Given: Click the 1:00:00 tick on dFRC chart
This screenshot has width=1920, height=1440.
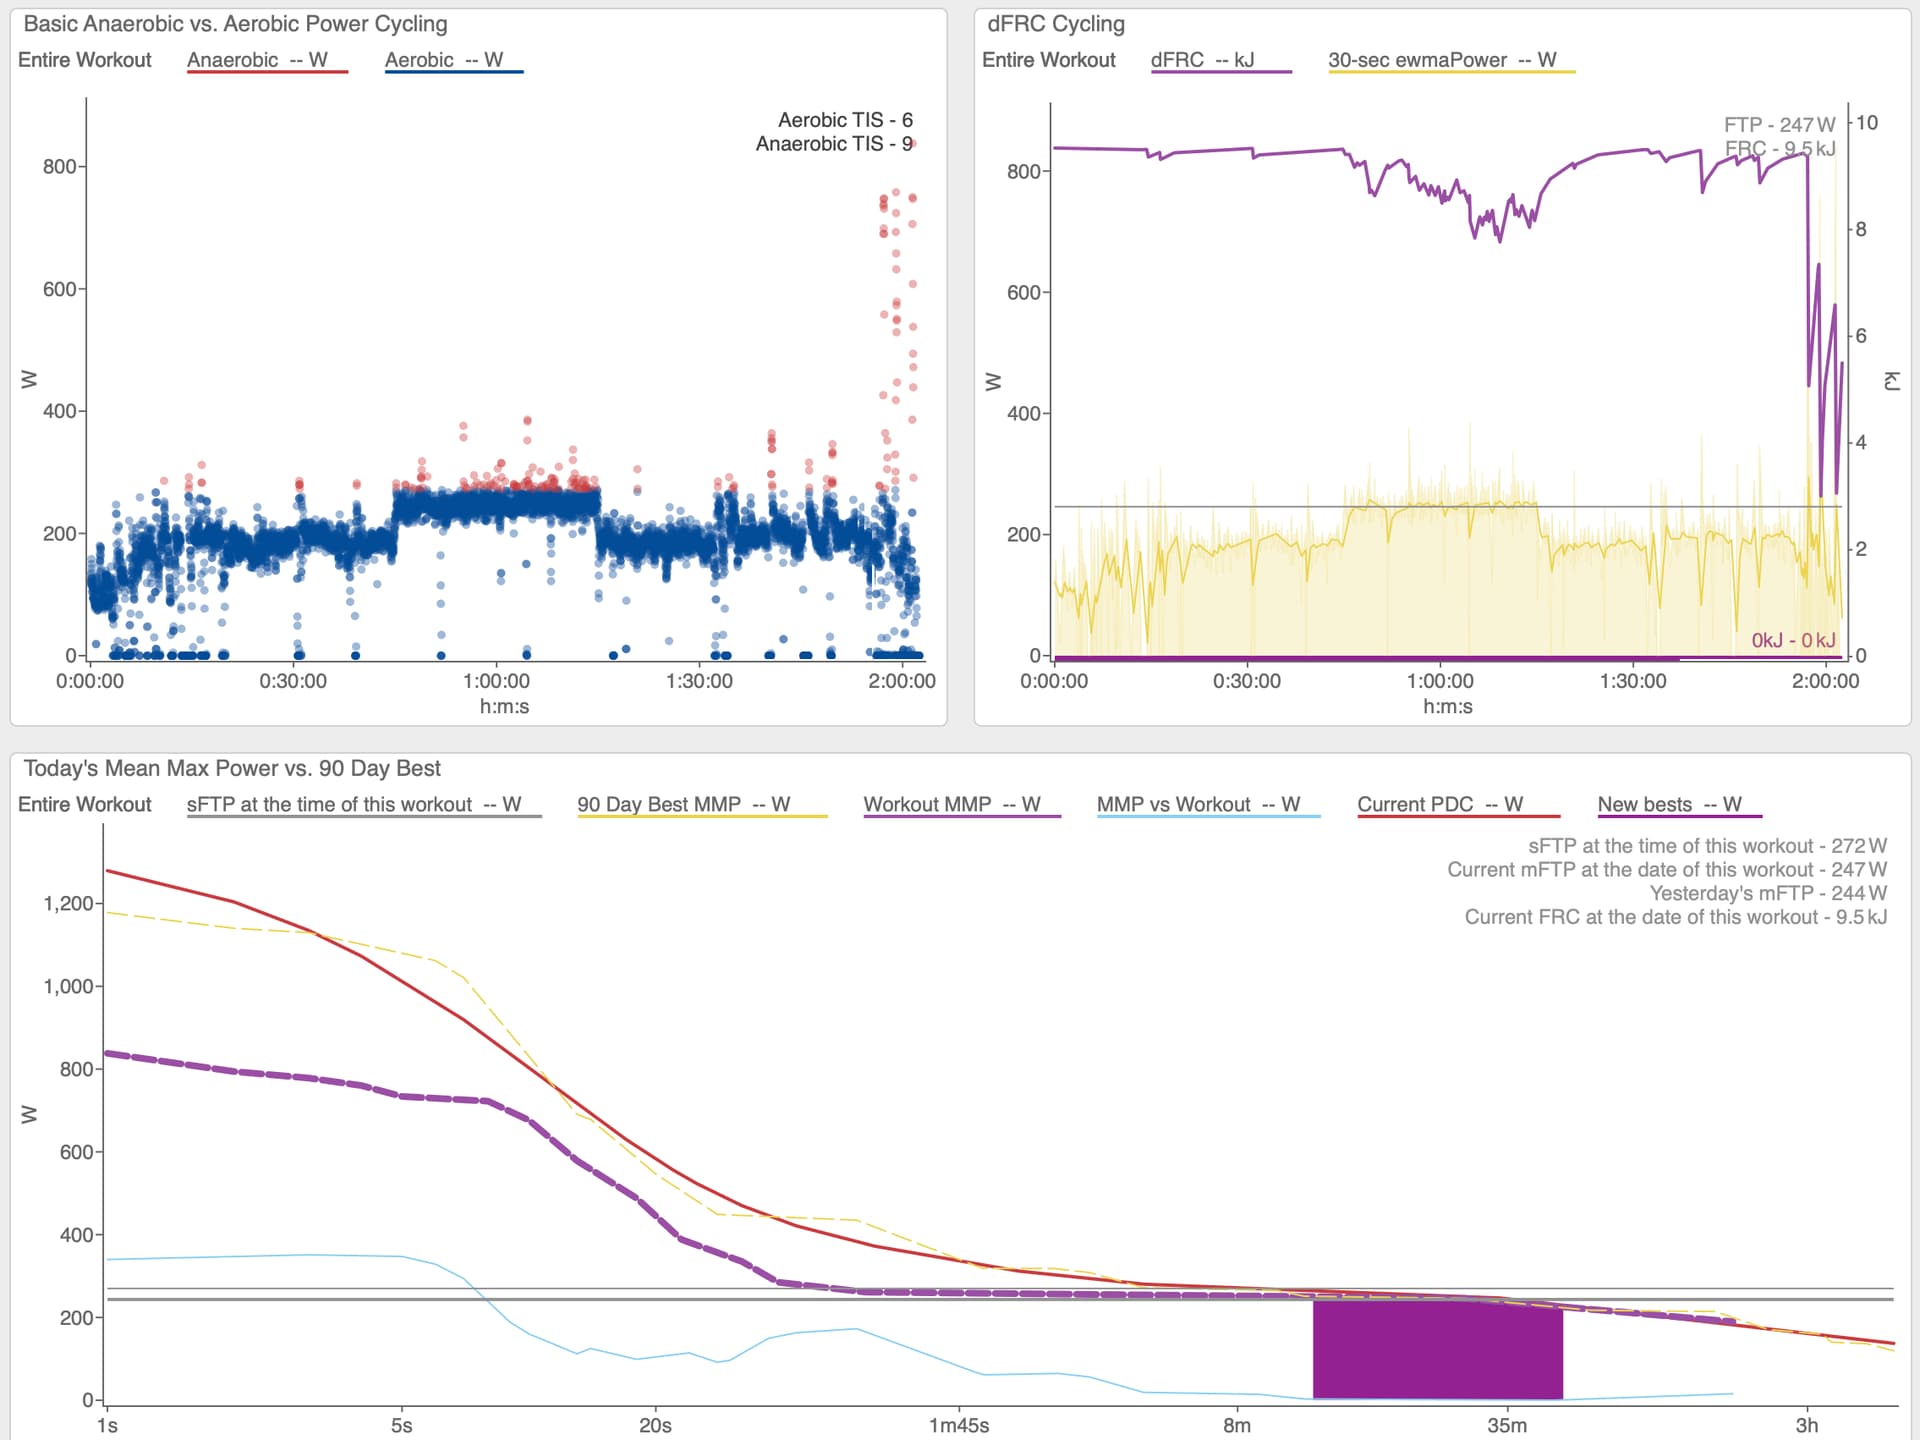Looking at the screenshot, I should [x=1440, y=681].
